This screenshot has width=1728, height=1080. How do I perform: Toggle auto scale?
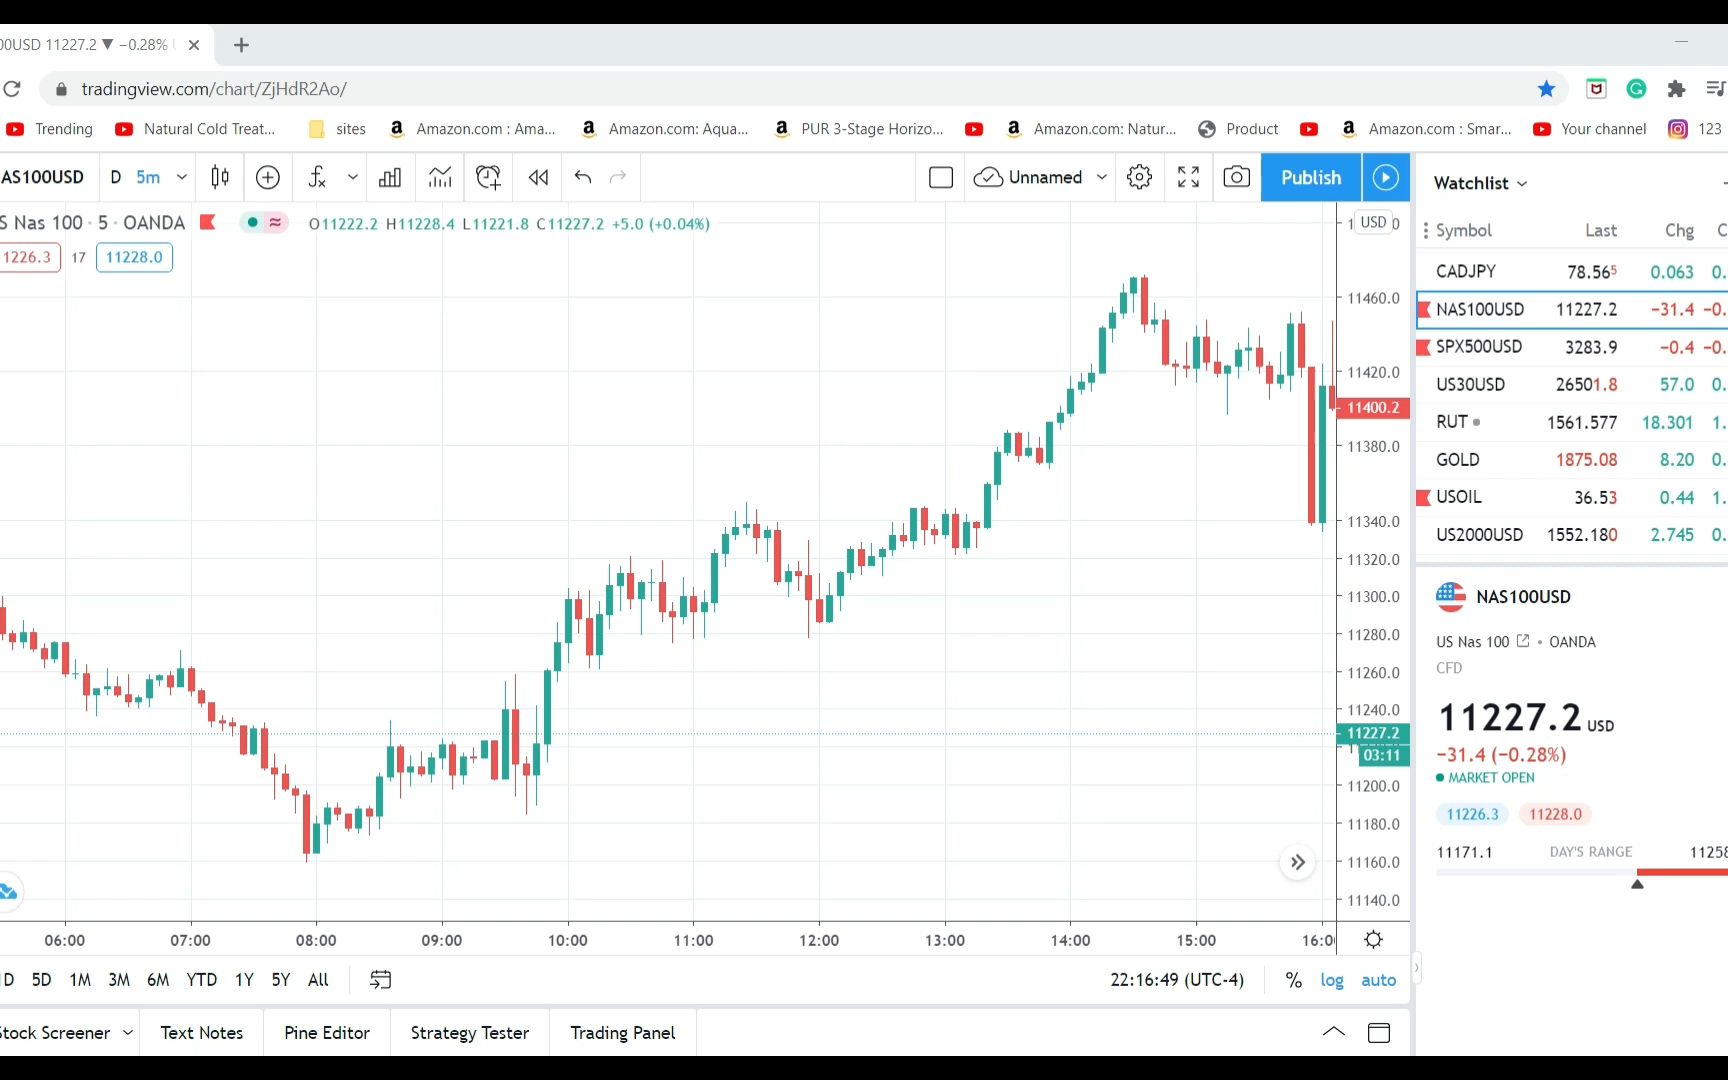pos(1378,980)
